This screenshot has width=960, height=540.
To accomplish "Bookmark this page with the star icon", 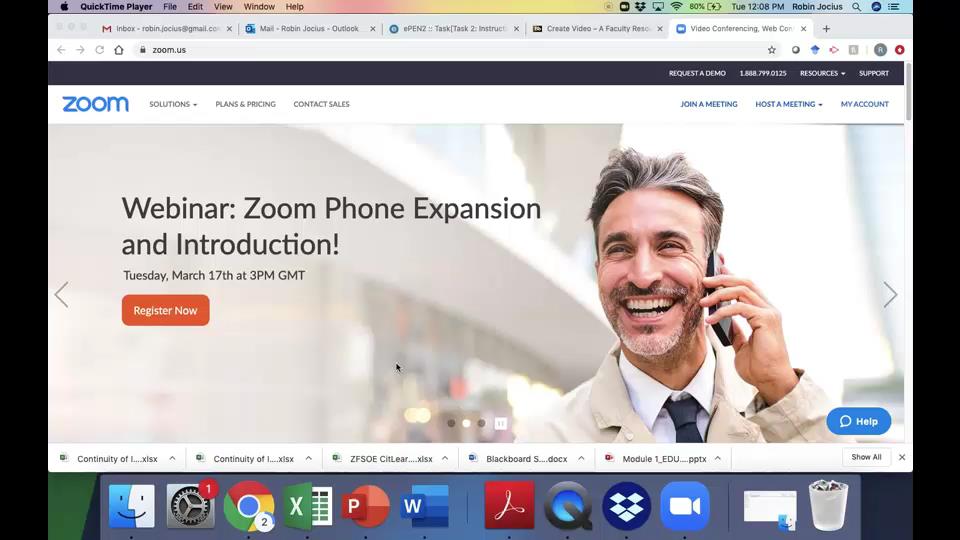I will pyautogui.click(x=771, y=50).
